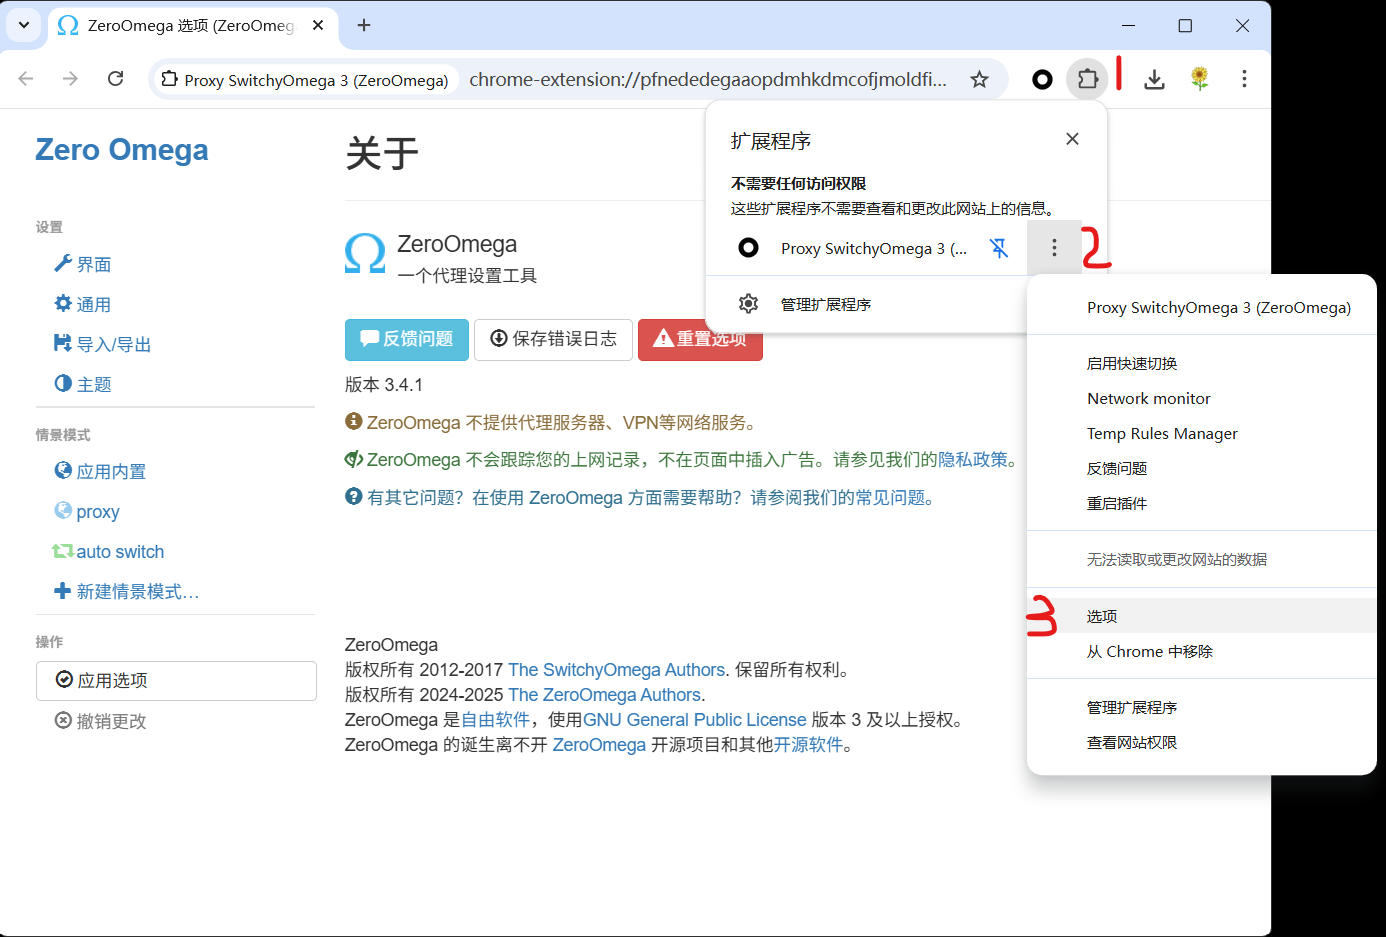Reload the current page
Screen dimensions: 1386x937
(116, 79)
